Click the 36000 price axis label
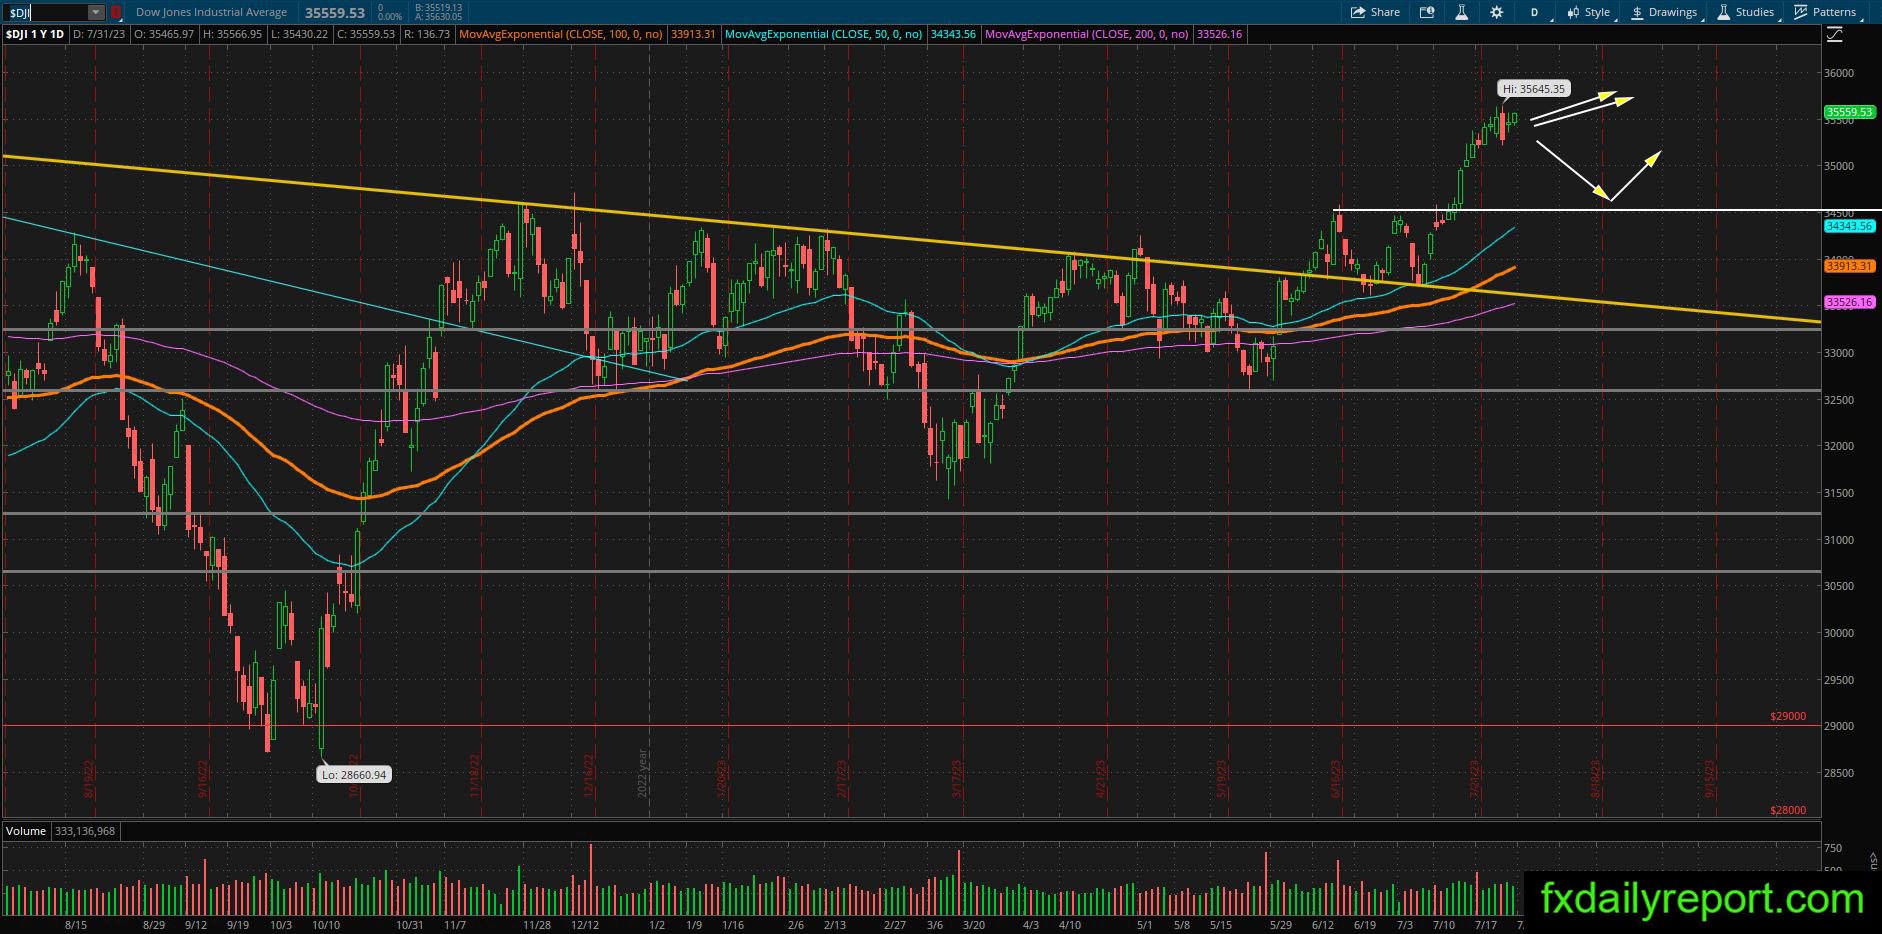This screenshot has width=1882, height=934. coord(1839,73)
